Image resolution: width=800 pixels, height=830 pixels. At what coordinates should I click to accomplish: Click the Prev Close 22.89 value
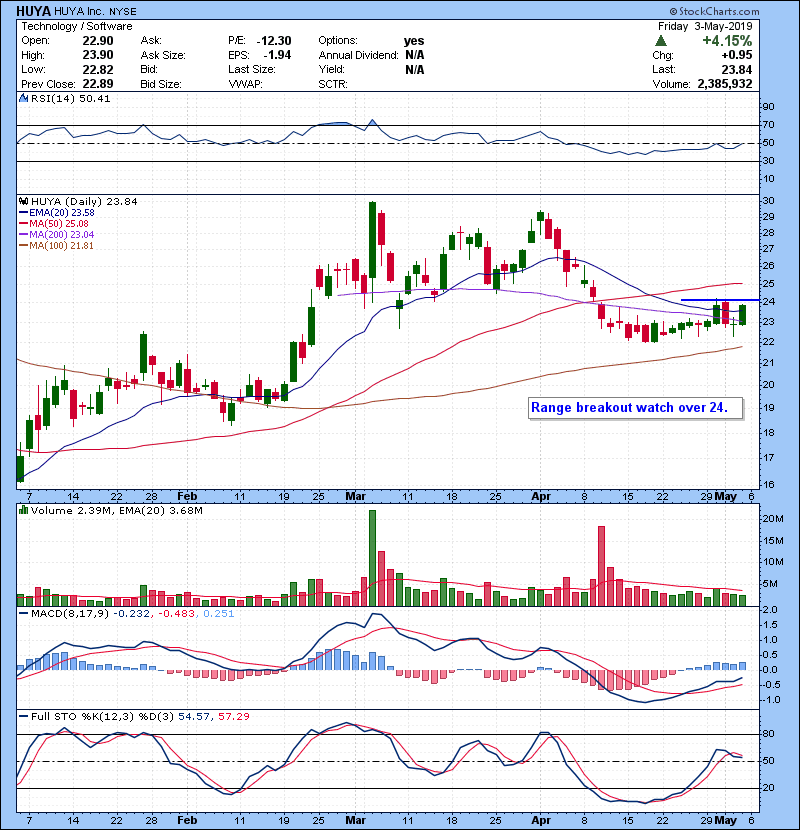coord(98,84)
